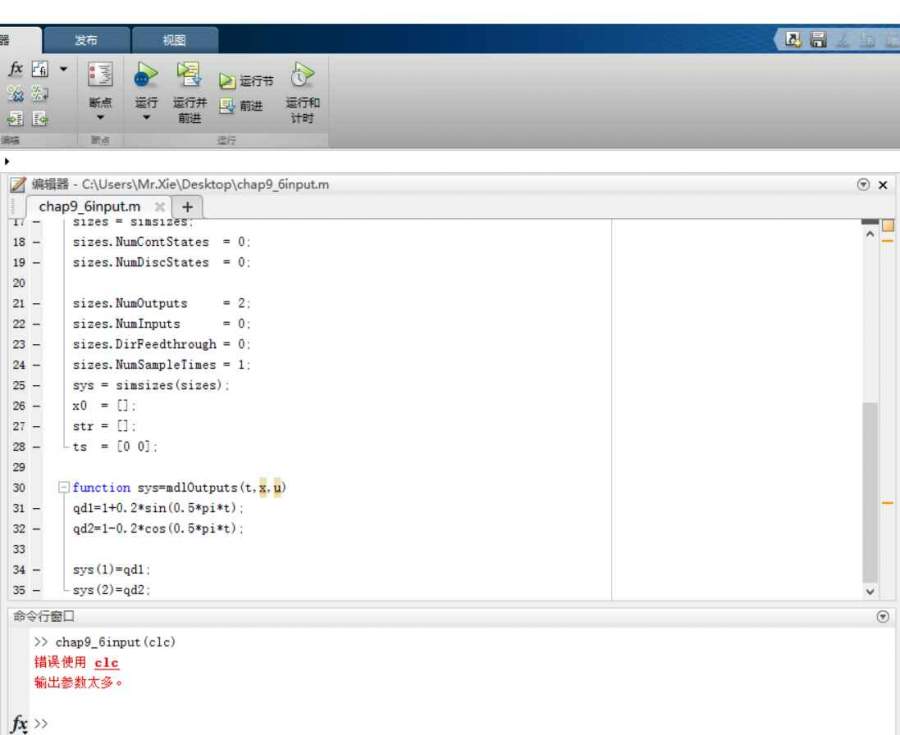
Task: Click the function browser icon beside the ribbon fx
Action: [x=40, y=69]
